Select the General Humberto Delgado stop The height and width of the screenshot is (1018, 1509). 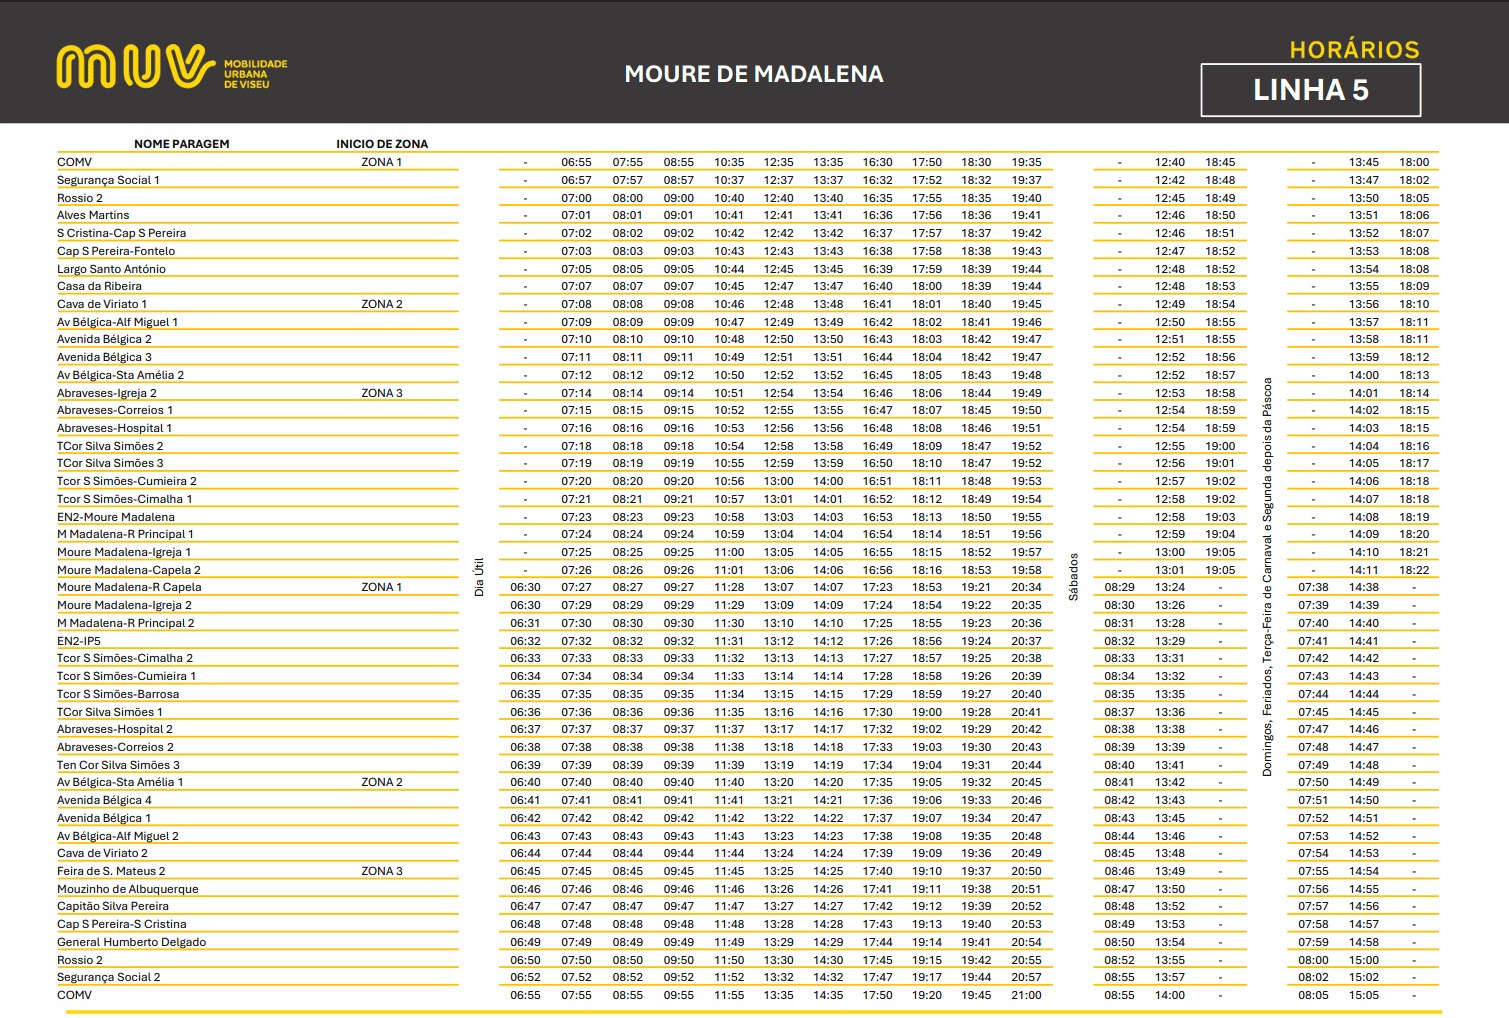click(x=131, y=942)
